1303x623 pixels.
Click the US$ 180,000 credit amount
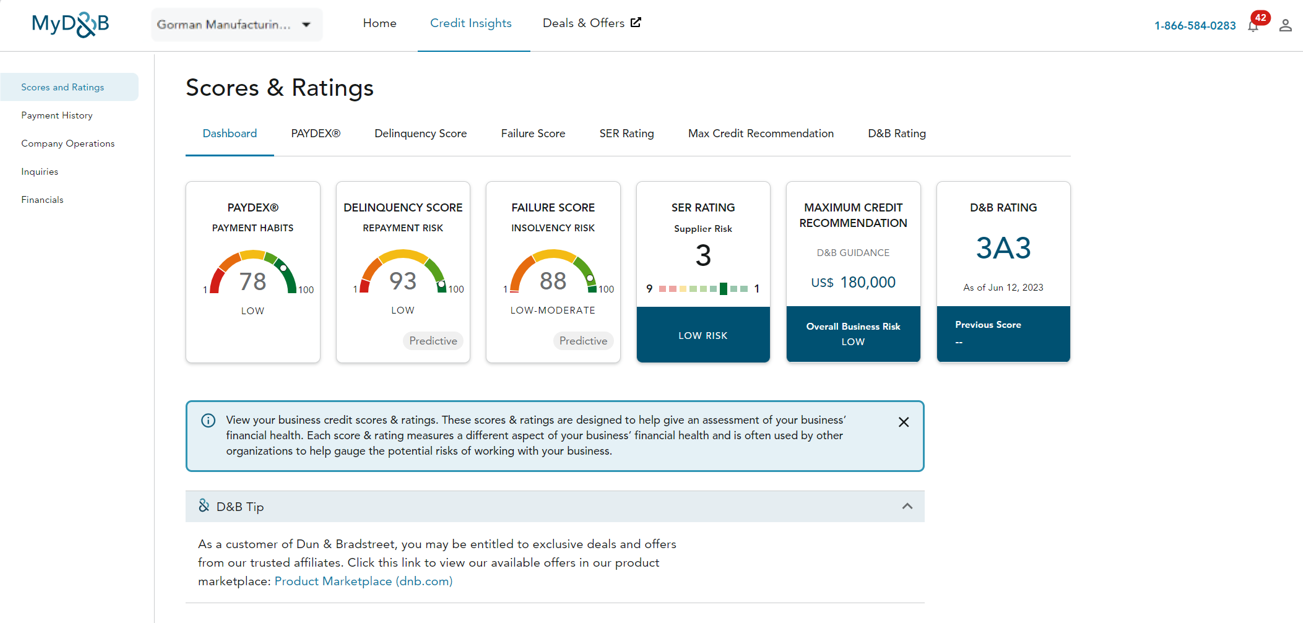click(853, 283)
